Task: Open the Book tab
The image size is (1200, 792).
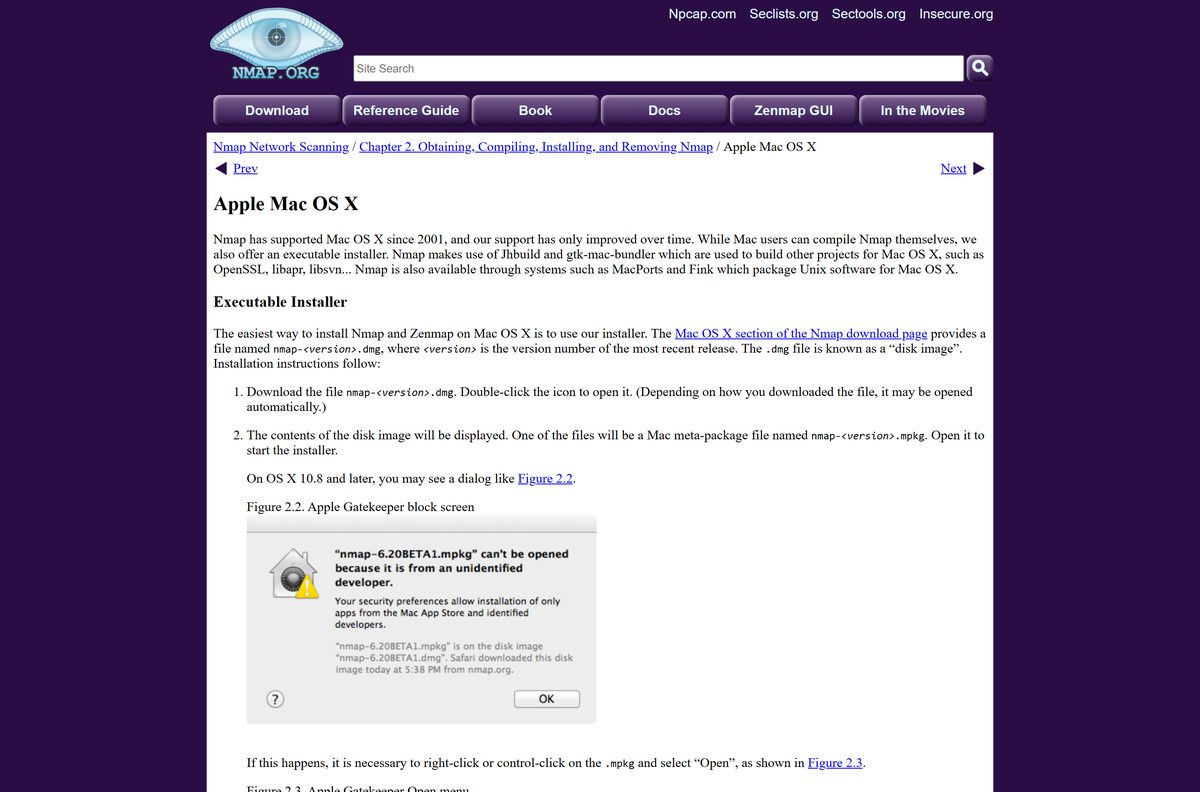Action: tap(535, 110)
